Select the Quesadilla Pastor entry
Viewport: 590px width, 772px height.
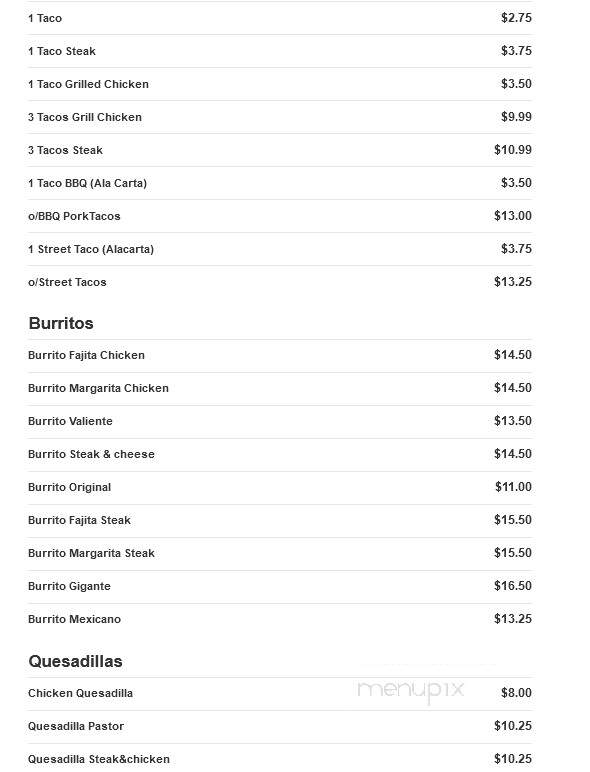[280, 726]
